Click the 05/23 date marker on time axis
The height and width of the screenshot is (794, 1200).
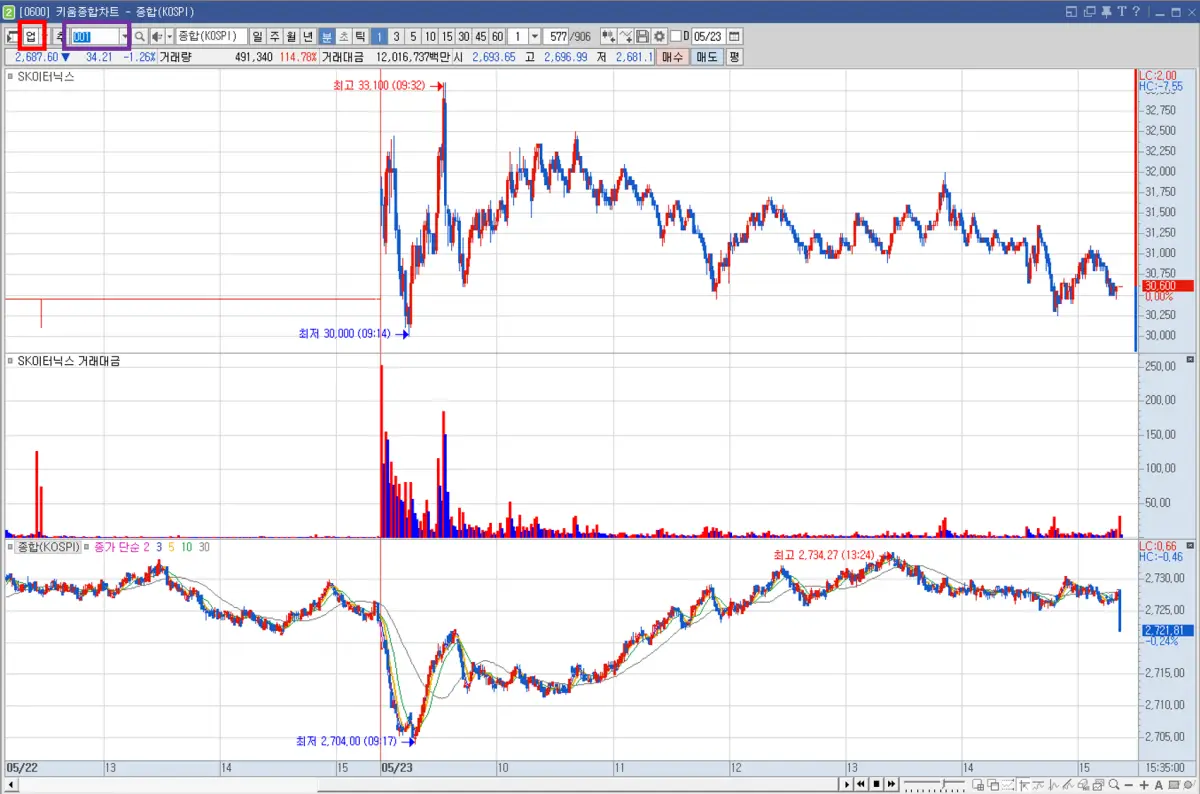(x=397, y=767)
